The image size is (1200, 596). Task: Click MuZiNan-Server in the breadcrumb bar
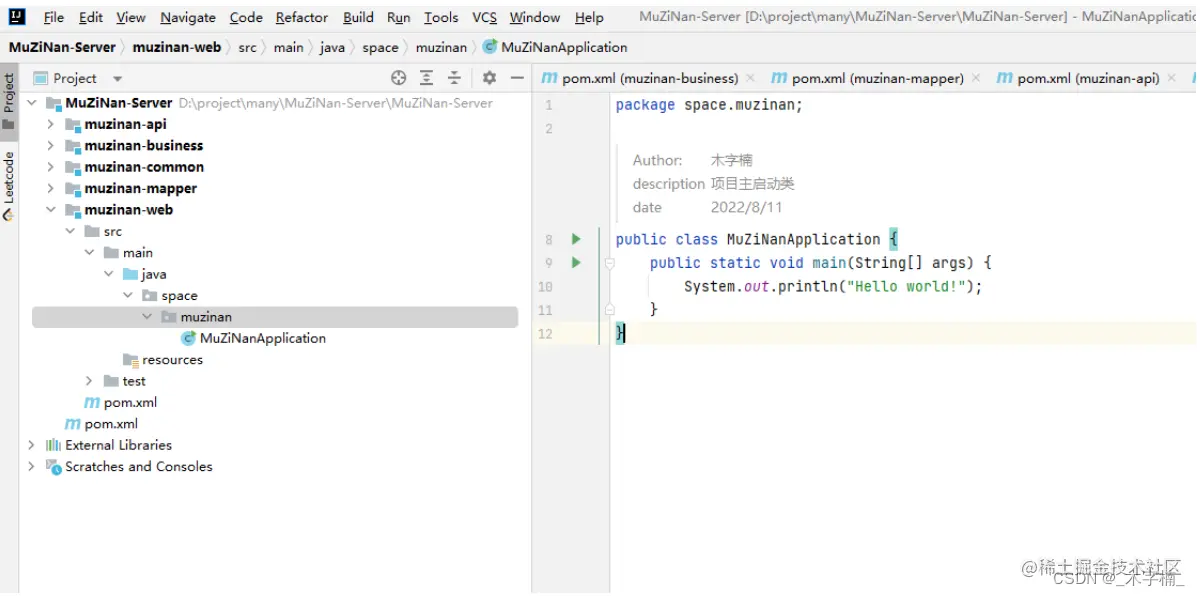pos(63,47)
